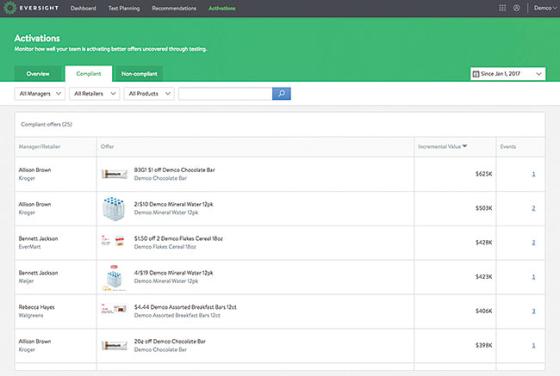Switch to the Overview tab

[38, 74]
